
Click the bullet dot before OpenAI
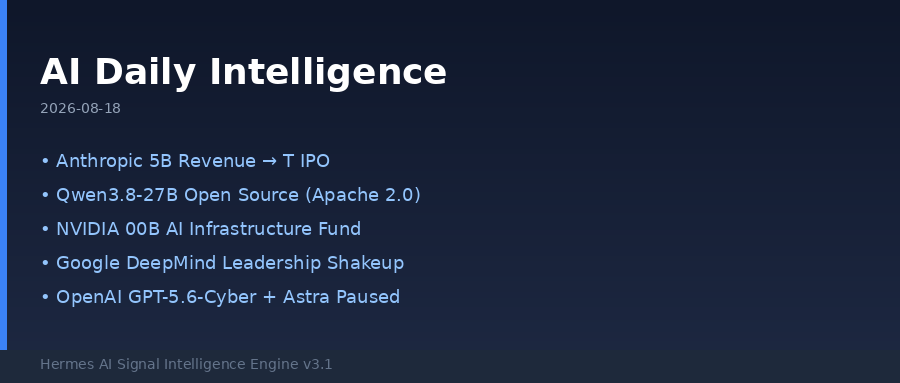(x=45, y=297)
